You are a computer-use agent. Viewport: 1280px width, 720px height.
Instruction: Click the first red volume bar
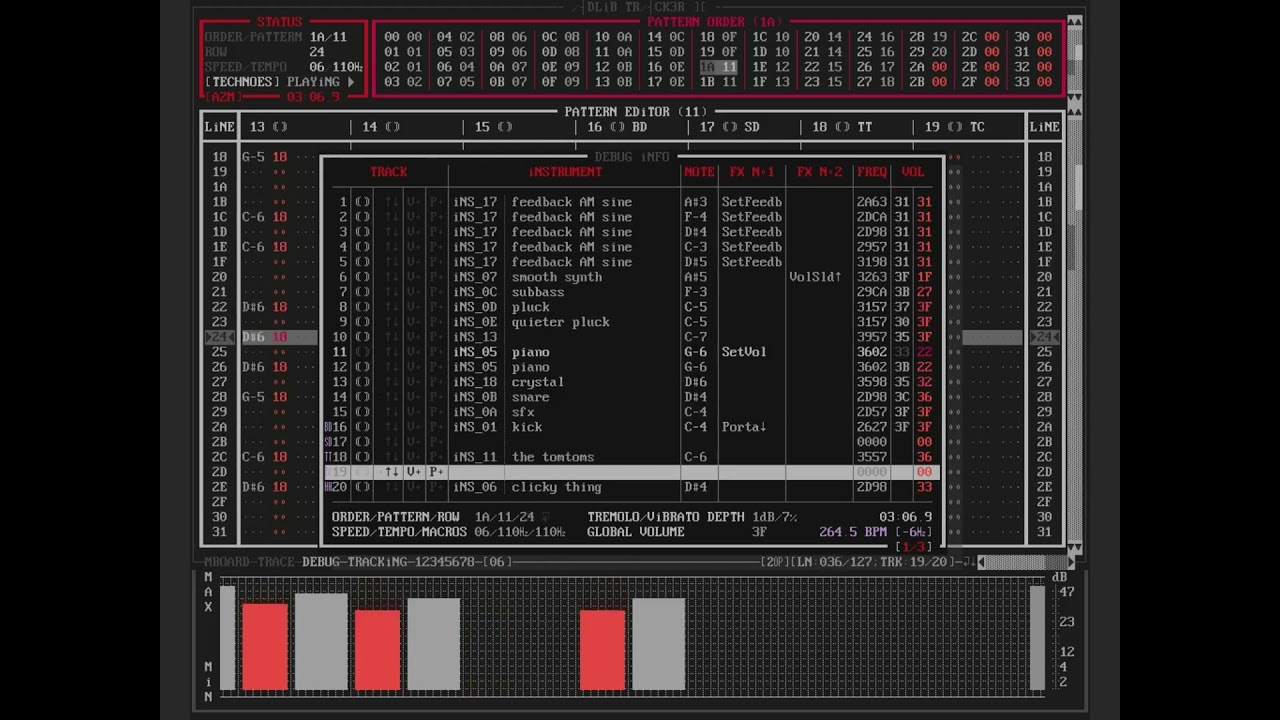265,646
